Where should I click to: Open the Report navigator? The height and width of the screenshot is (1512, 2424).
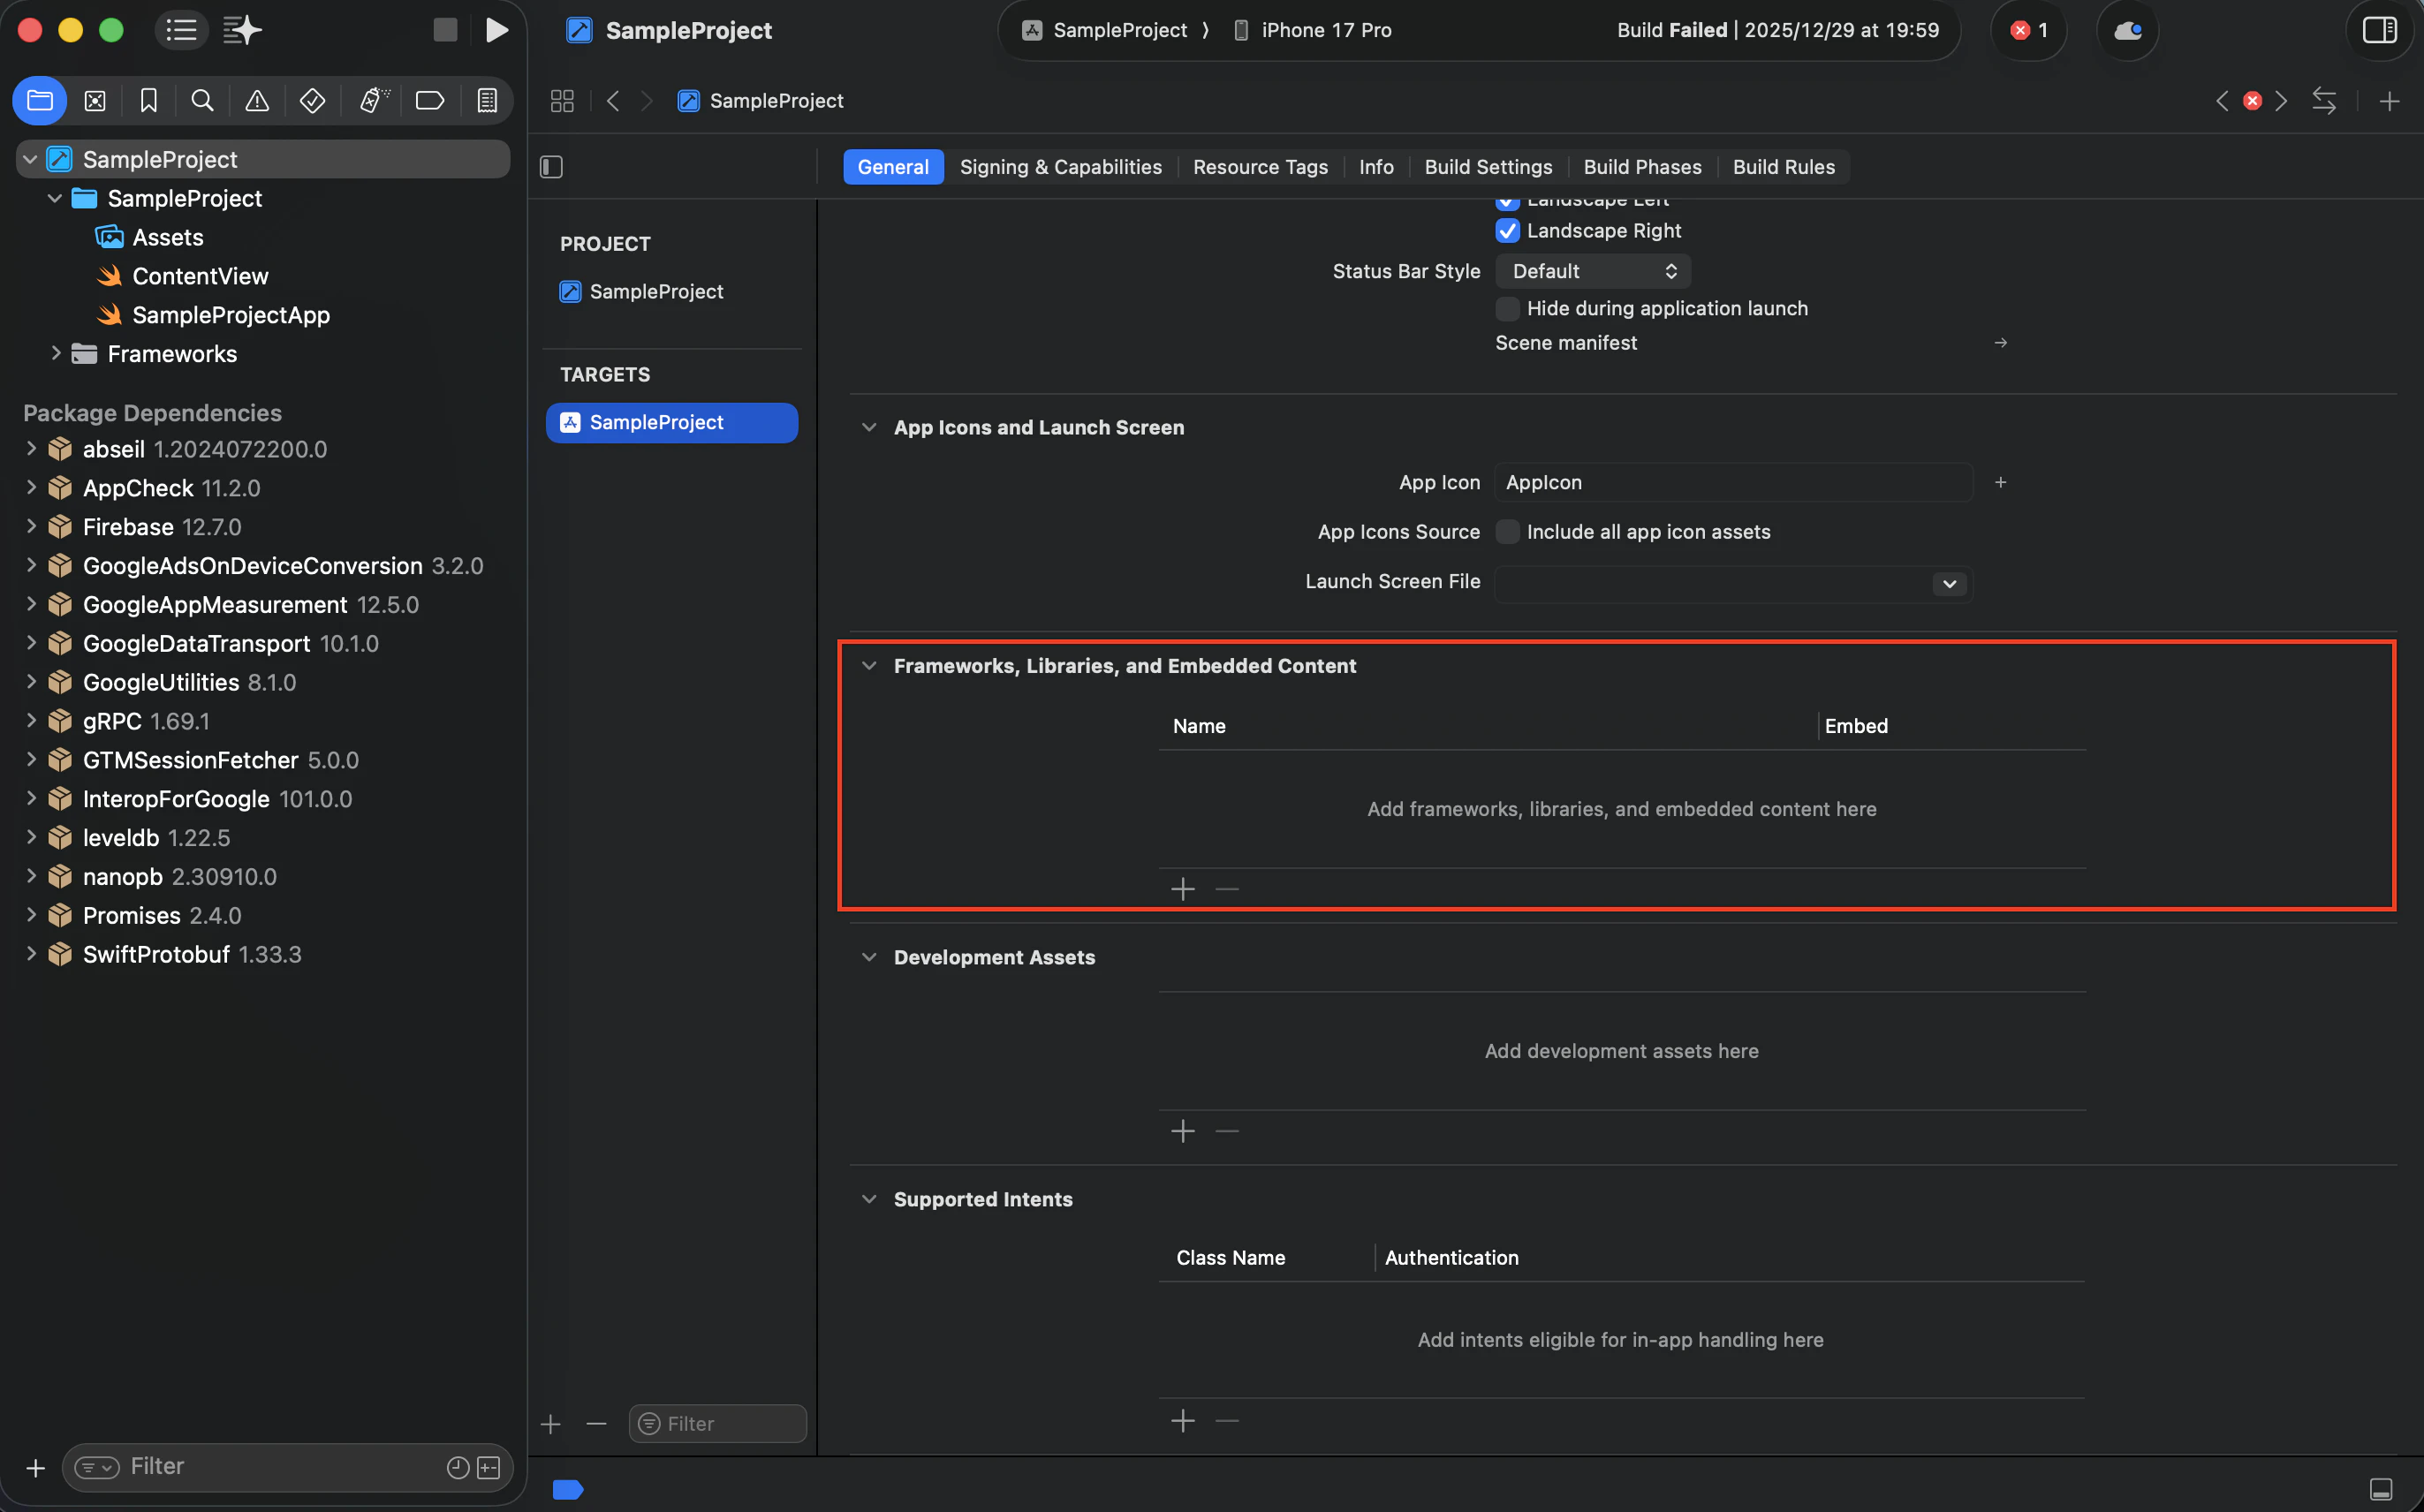point(487,101)
